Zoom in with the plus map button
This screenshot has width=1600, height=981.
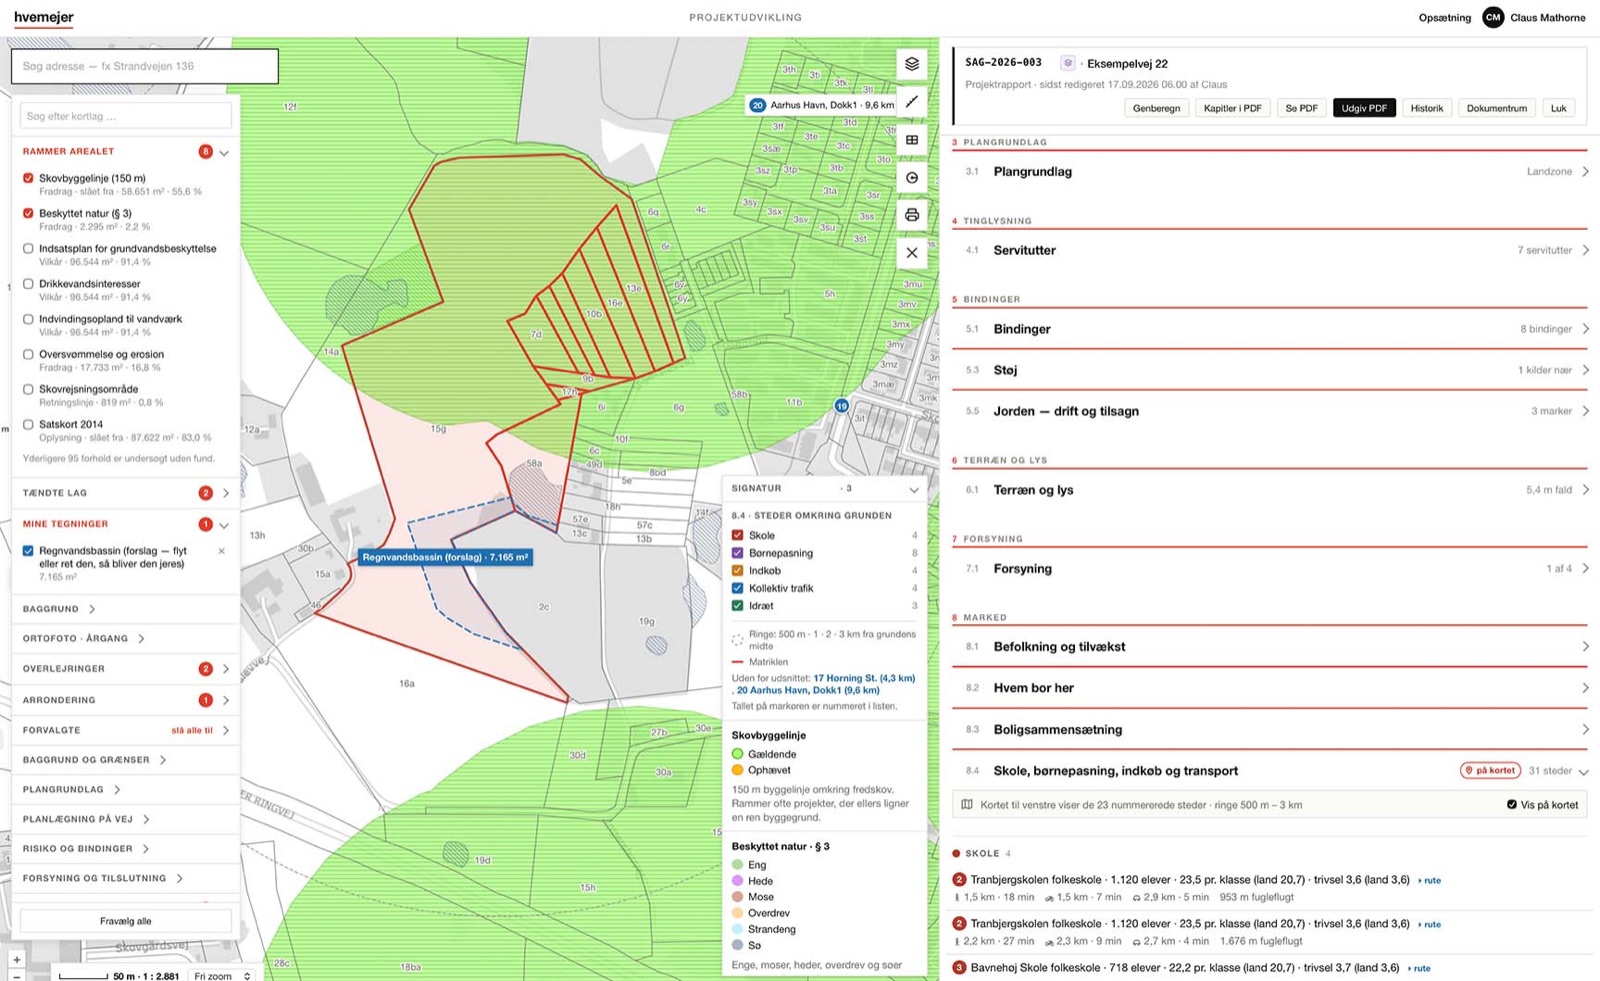[17, 959]
